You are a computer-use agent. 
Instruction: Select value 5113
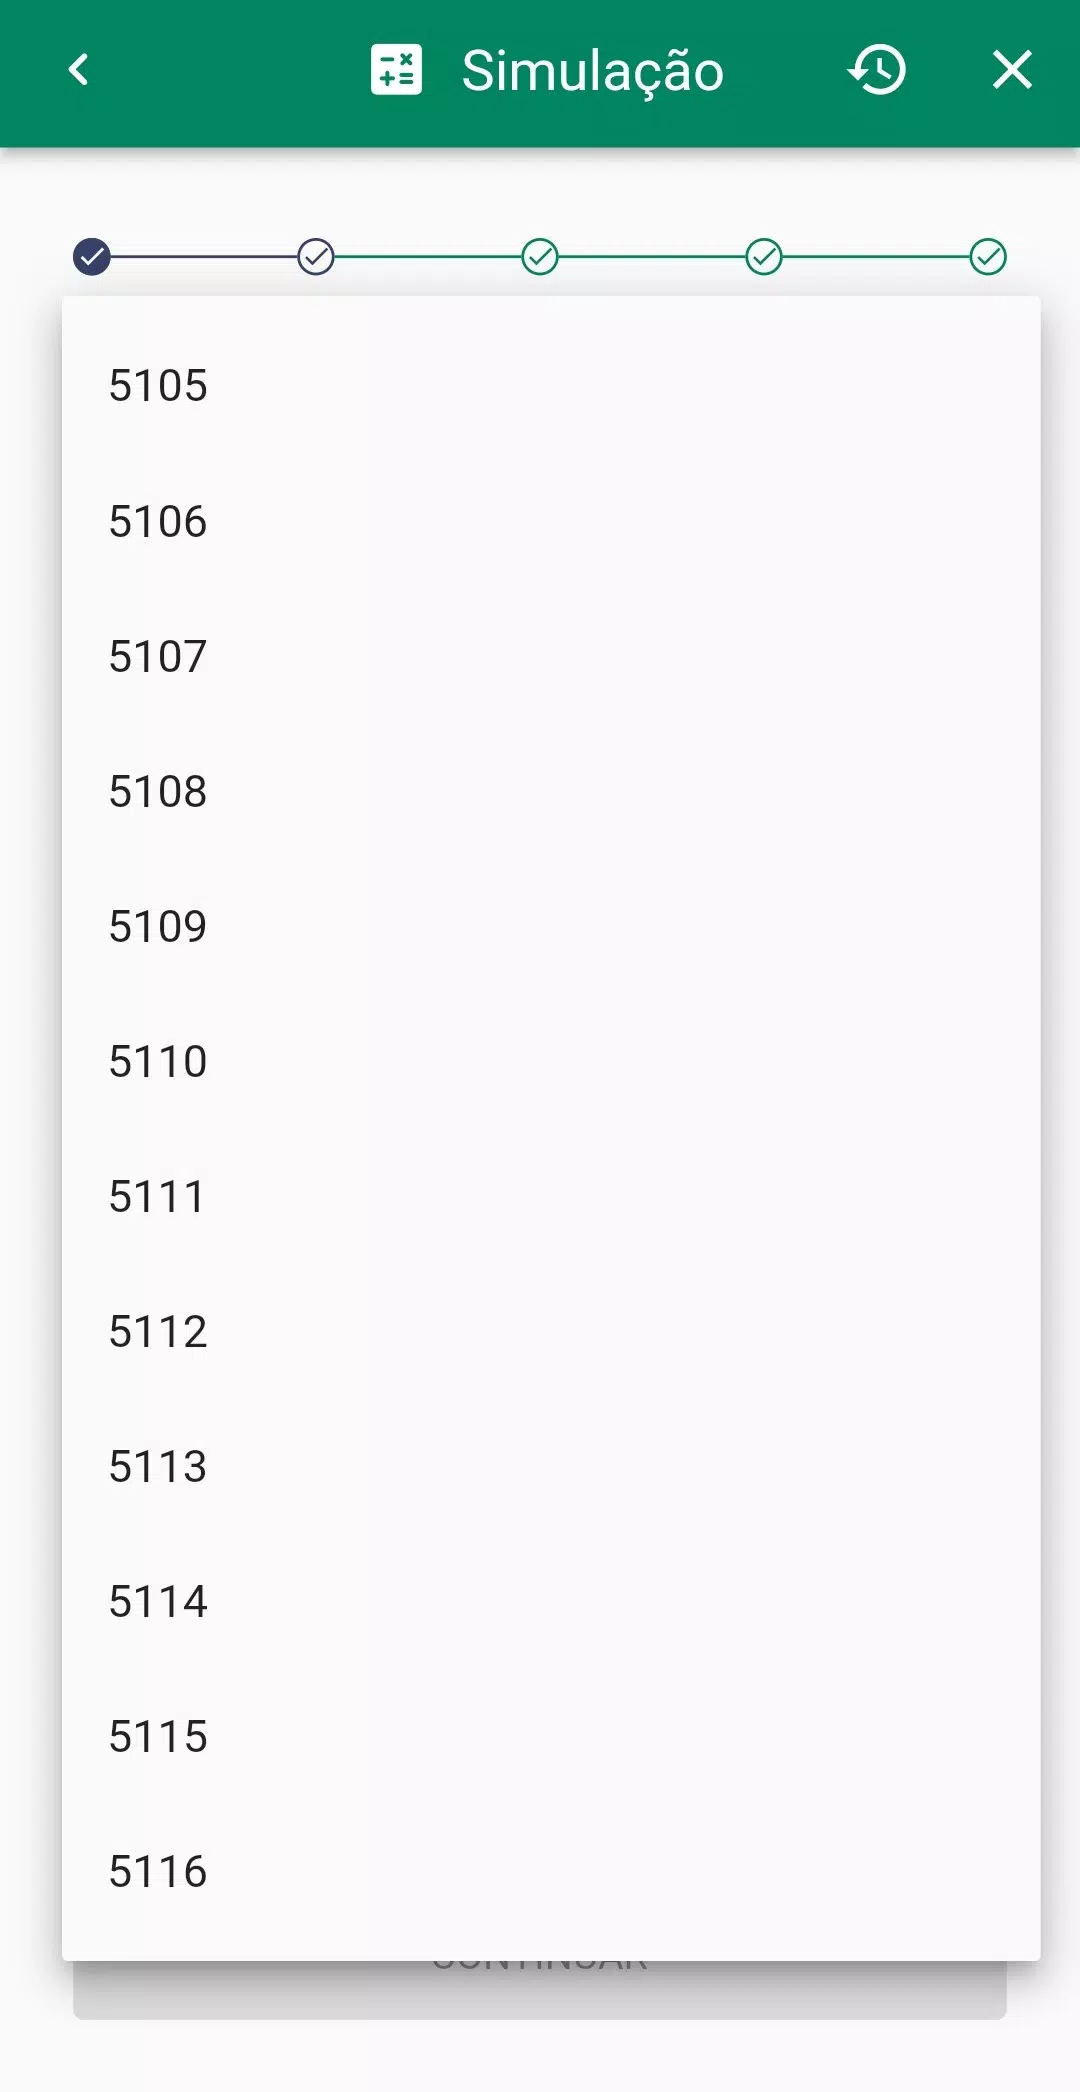pos(551,1467)
